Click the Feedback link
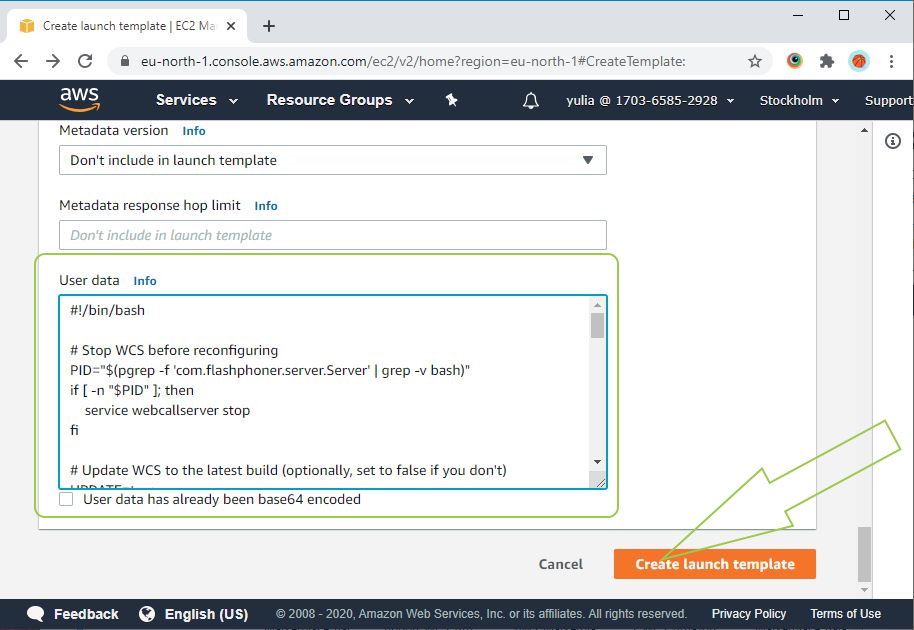This screenshot has width=914, height=630. tap(86, 614)
